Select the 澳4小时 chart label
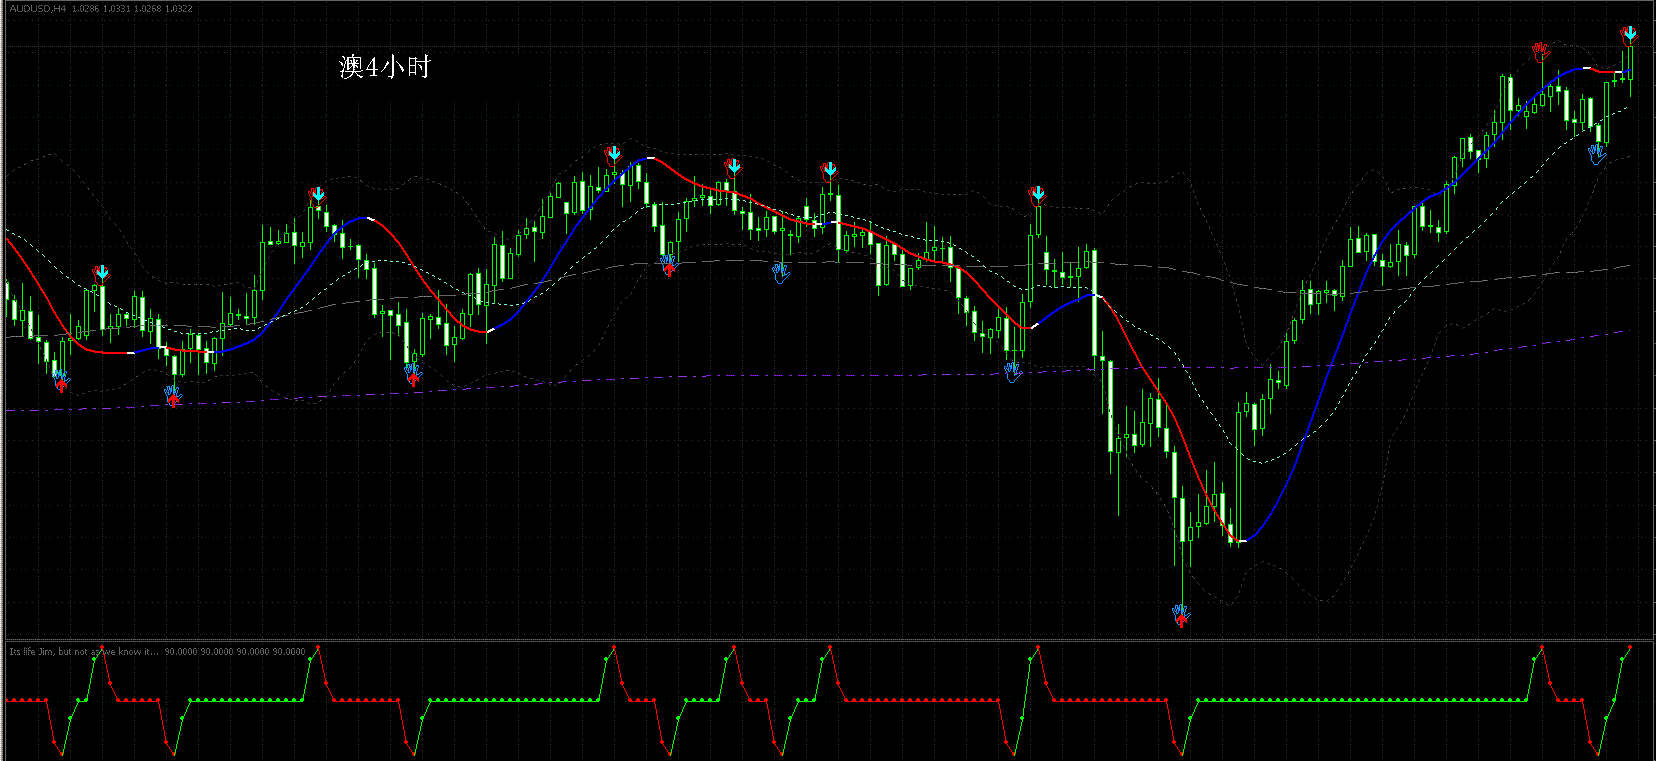This screenshot has height=761, width=1656. tap(385, 67)
